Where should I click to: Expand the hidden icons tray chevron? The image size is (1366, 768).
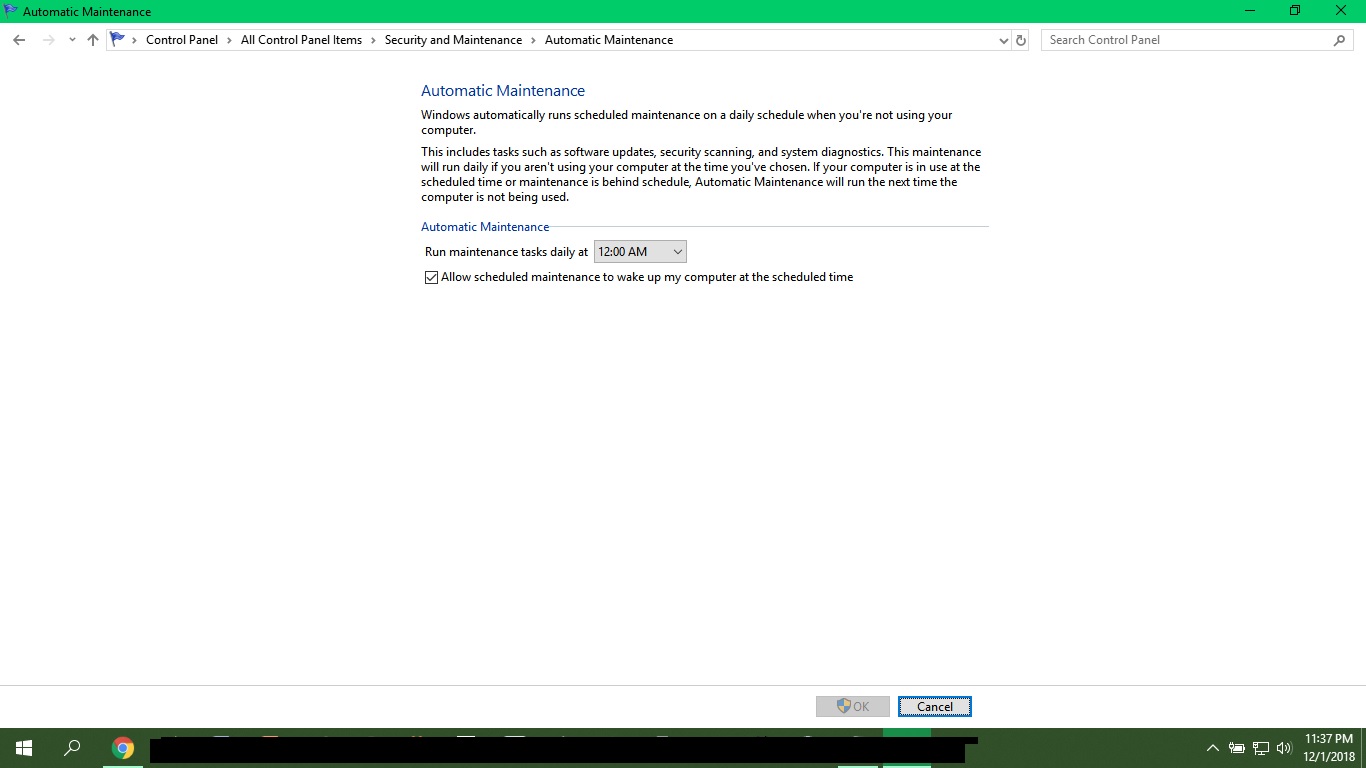pyautogui.click(x=1211, y=747)
